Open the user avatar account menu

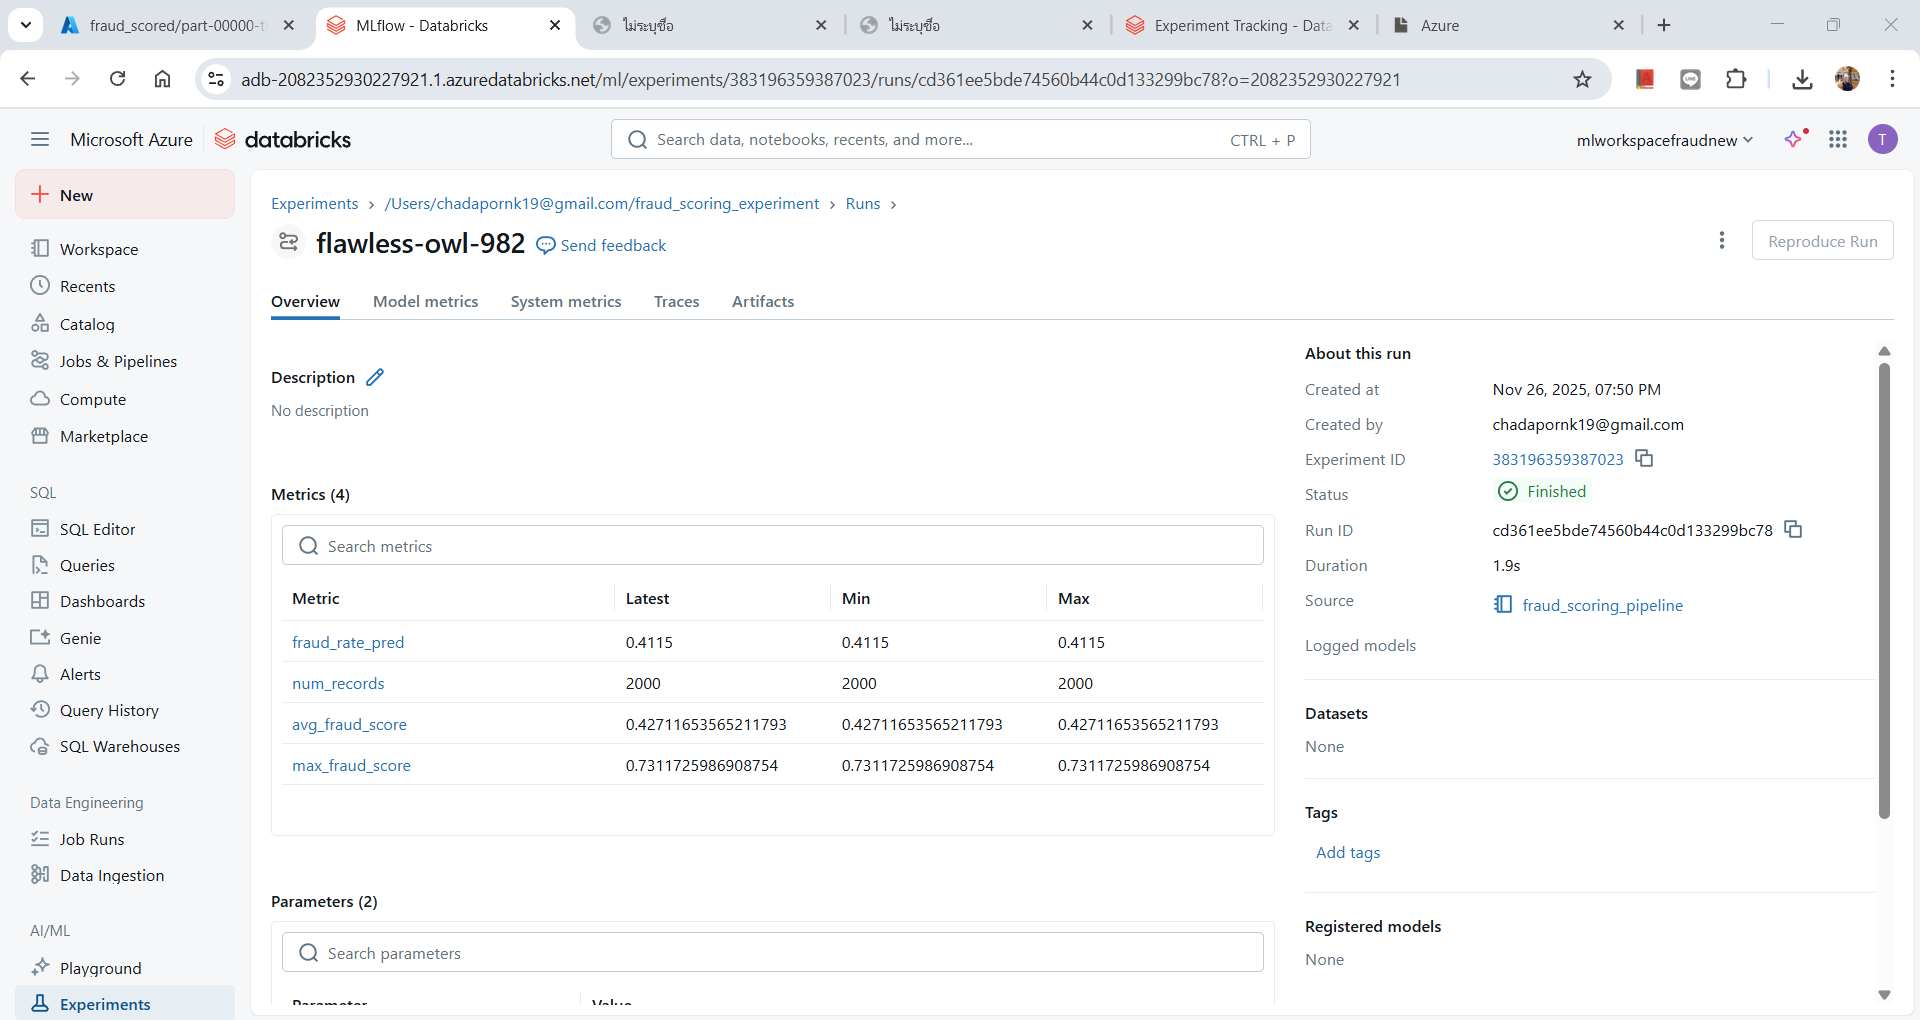(x=1883, y=139)
